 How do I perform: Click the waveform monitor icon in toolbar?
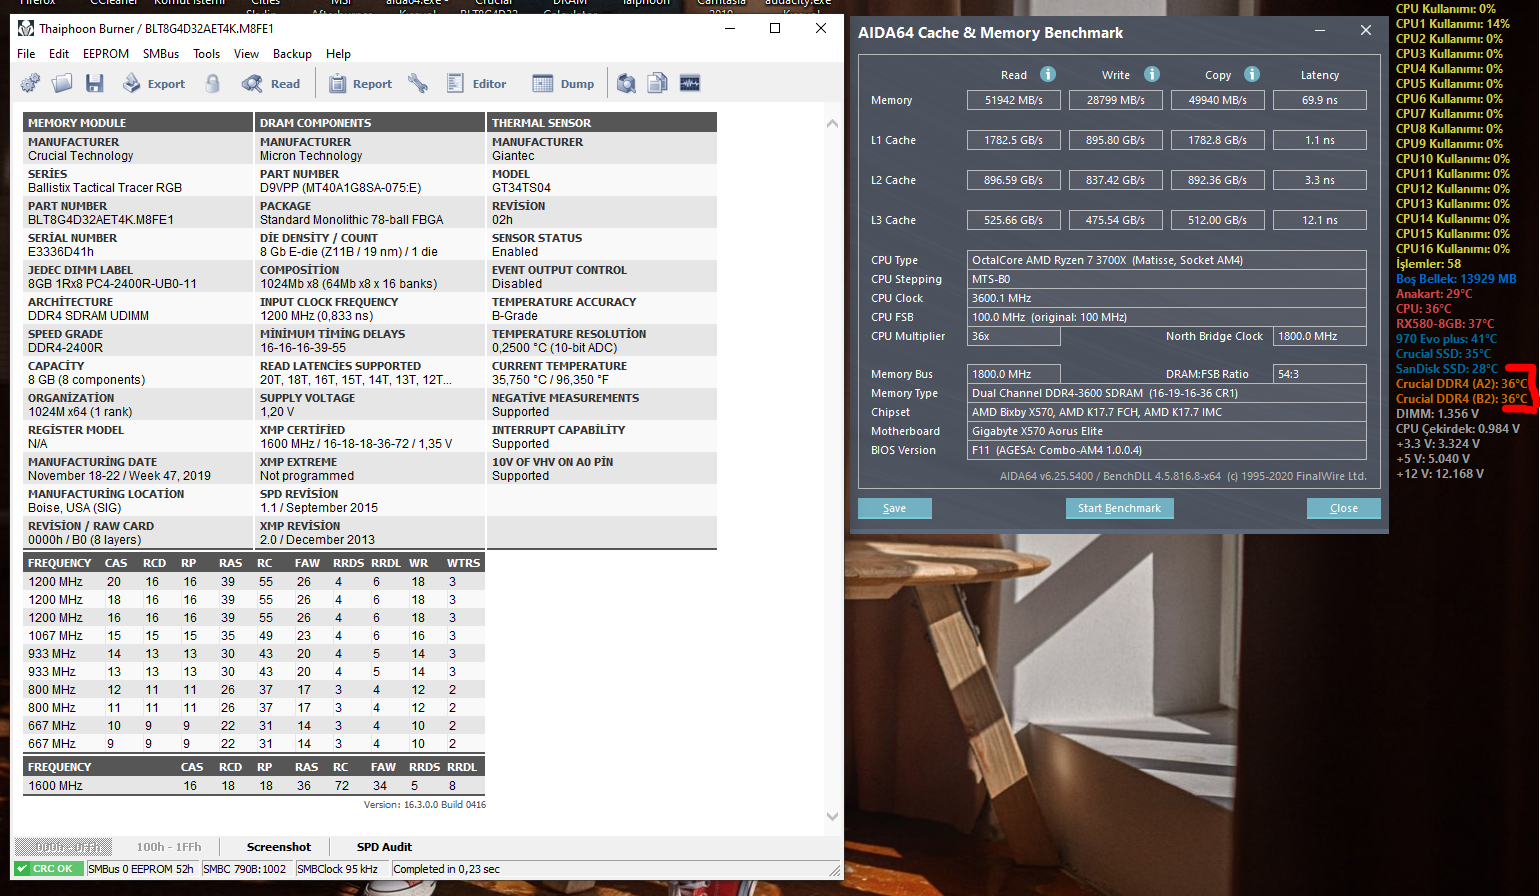coord(690,84)
